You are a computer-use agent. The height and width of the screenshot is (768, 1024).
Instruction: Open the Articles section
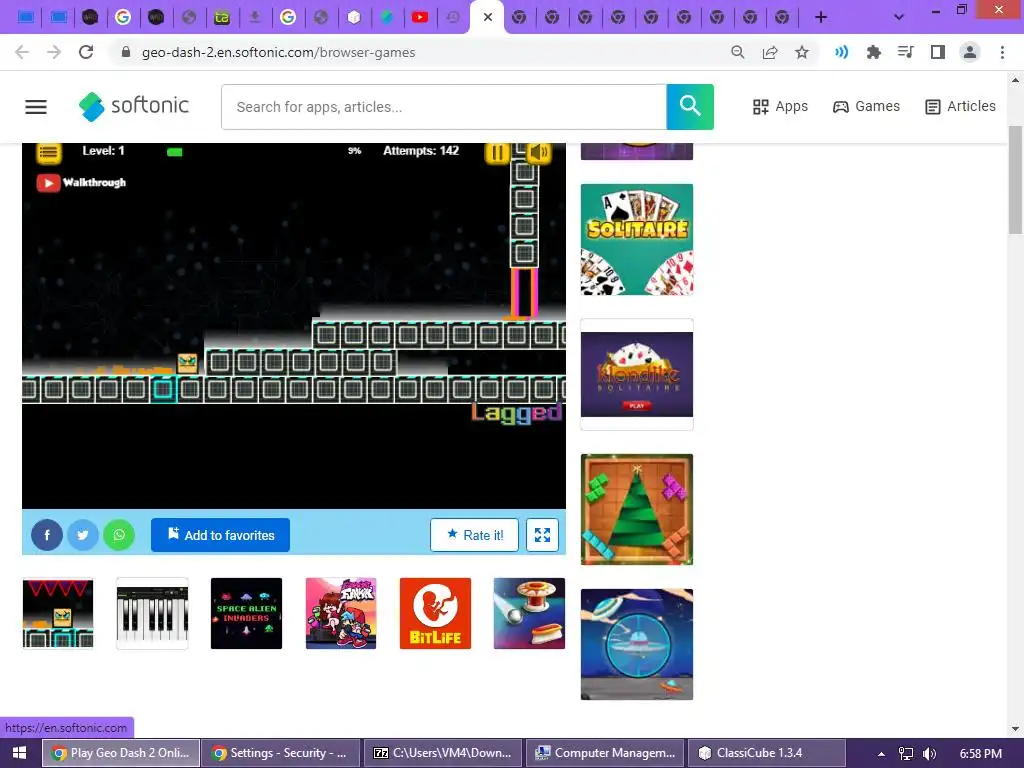[x=960, y=106]
